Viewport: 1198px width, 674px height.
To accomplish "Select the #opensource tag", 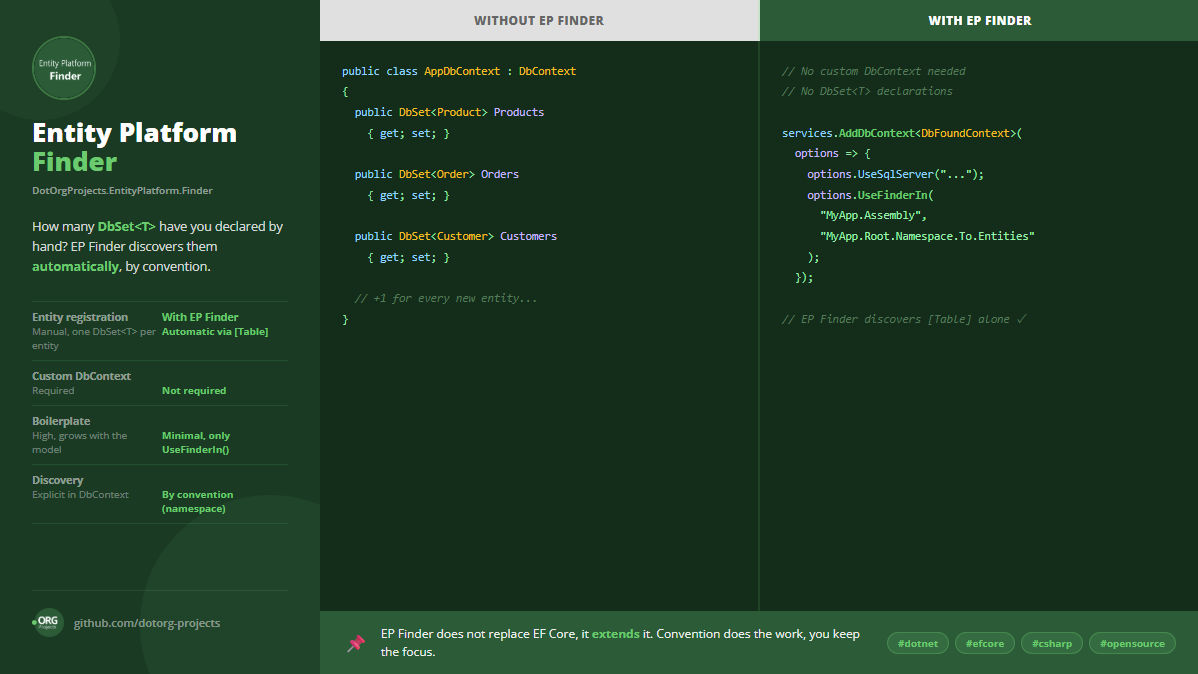I will pos(1132,643).
